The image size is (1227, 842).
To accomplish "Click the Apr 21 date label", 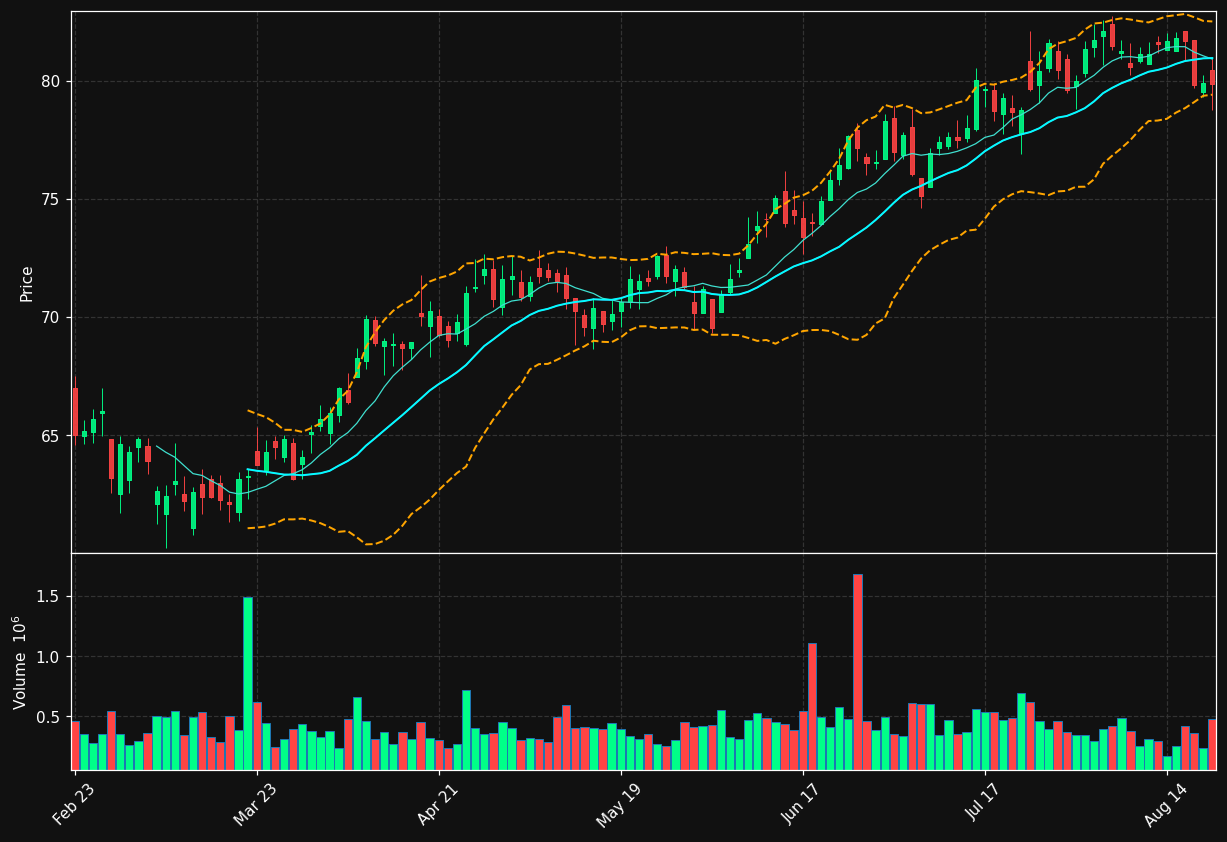I will pyautogui.click(x=438, y=802).
